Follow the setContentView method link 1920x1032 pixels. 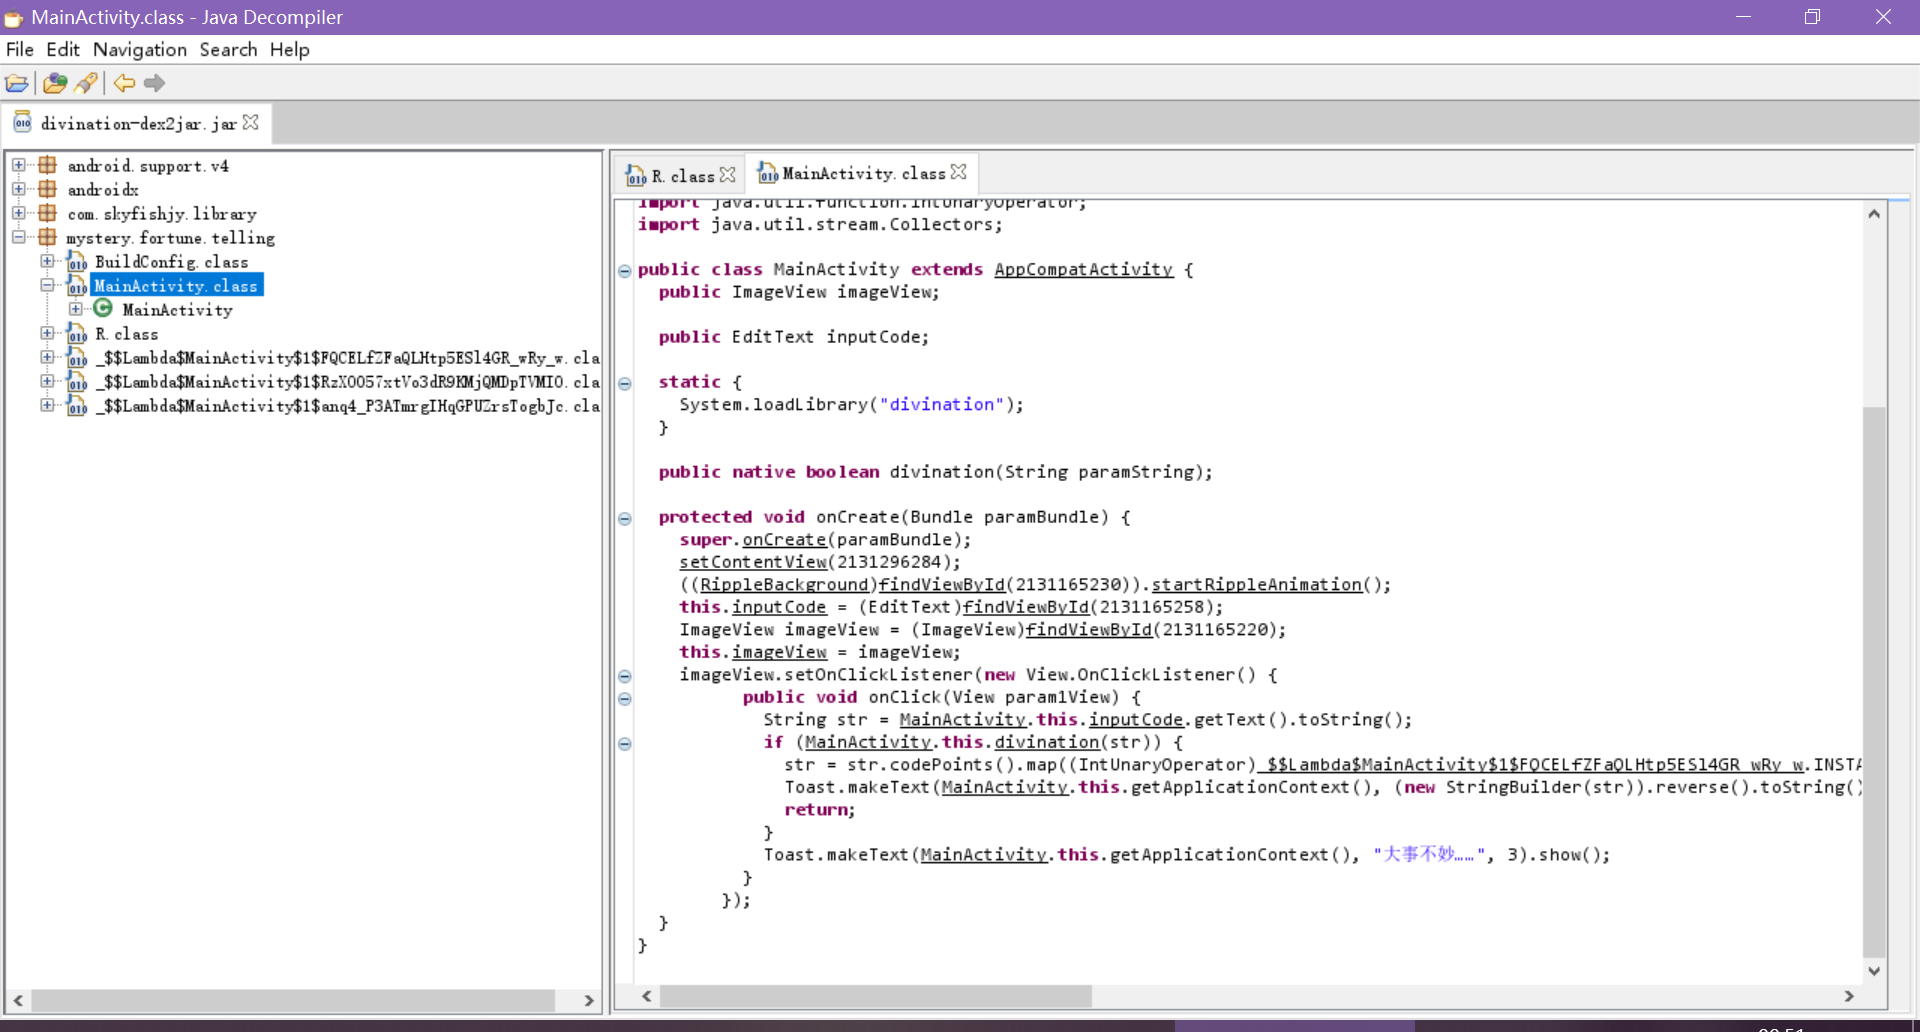(753, 562)
